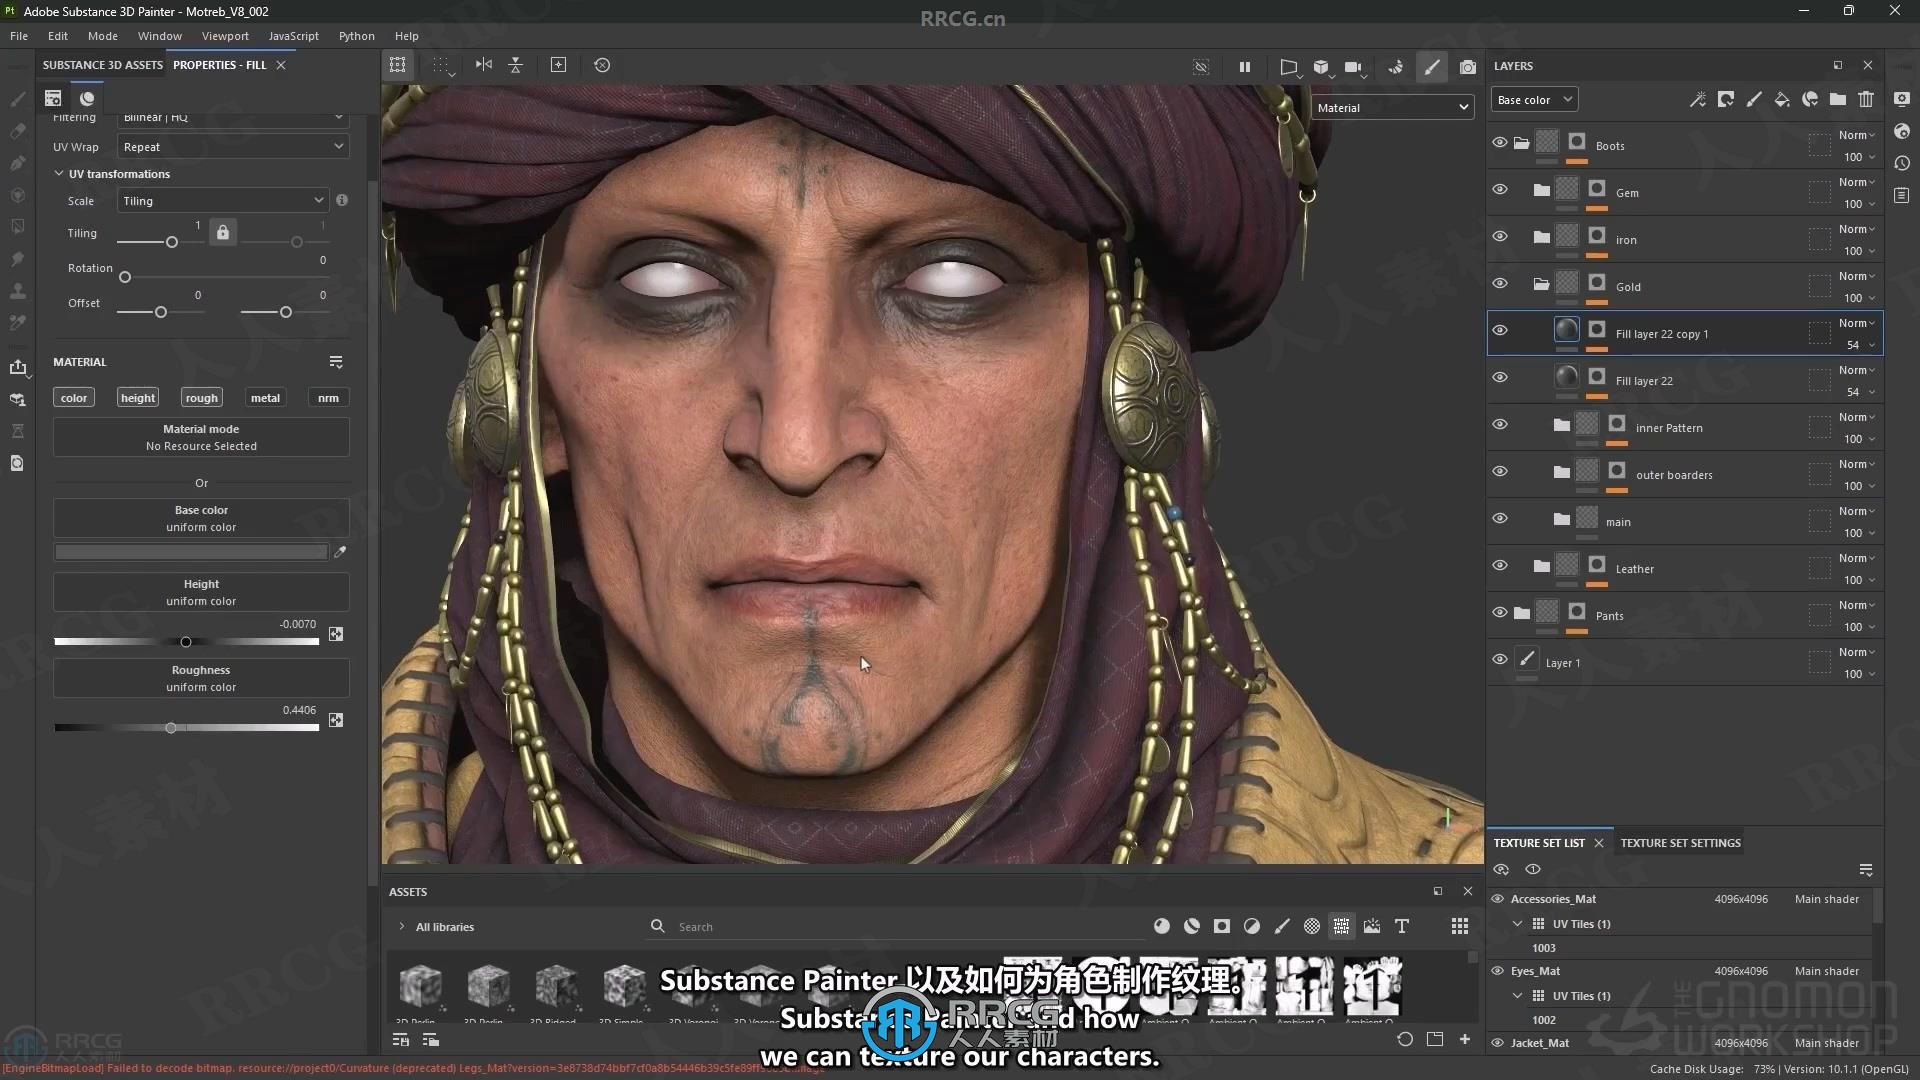Pause the engine computations
This screenshot has width=1920, height=1080.
1245,67
